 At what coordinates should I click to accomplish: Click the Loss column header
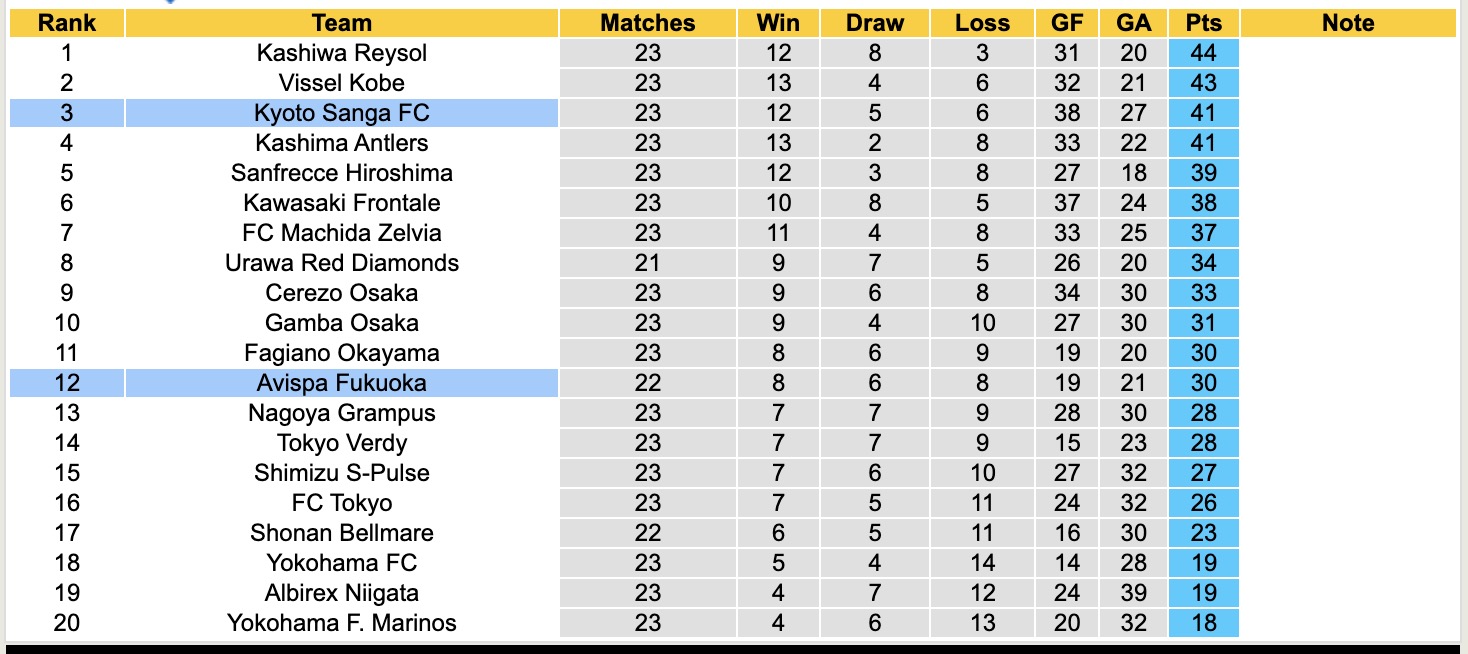(x=982, y=23)
